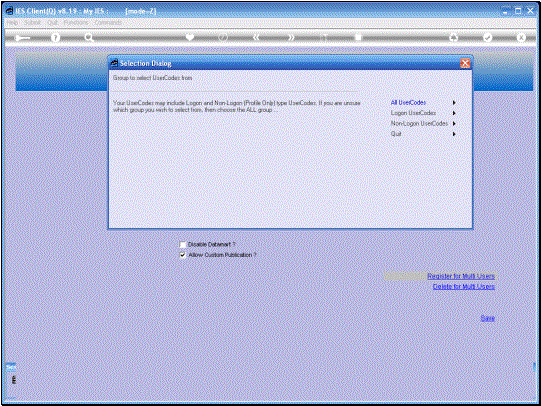
Task: Expand the Non-Logon UserCodes arrow
Action: click(454, 123)
